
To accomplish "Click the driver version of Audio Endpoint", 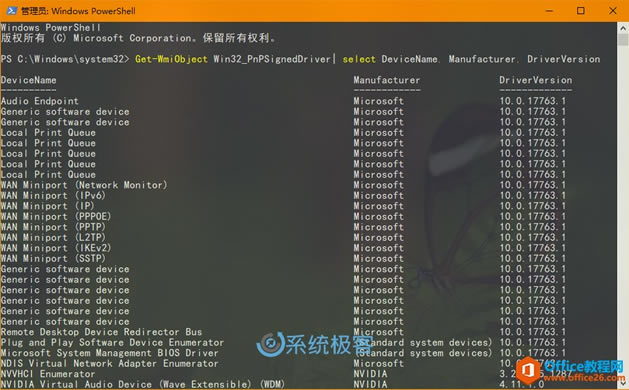I will coord(532,101).
